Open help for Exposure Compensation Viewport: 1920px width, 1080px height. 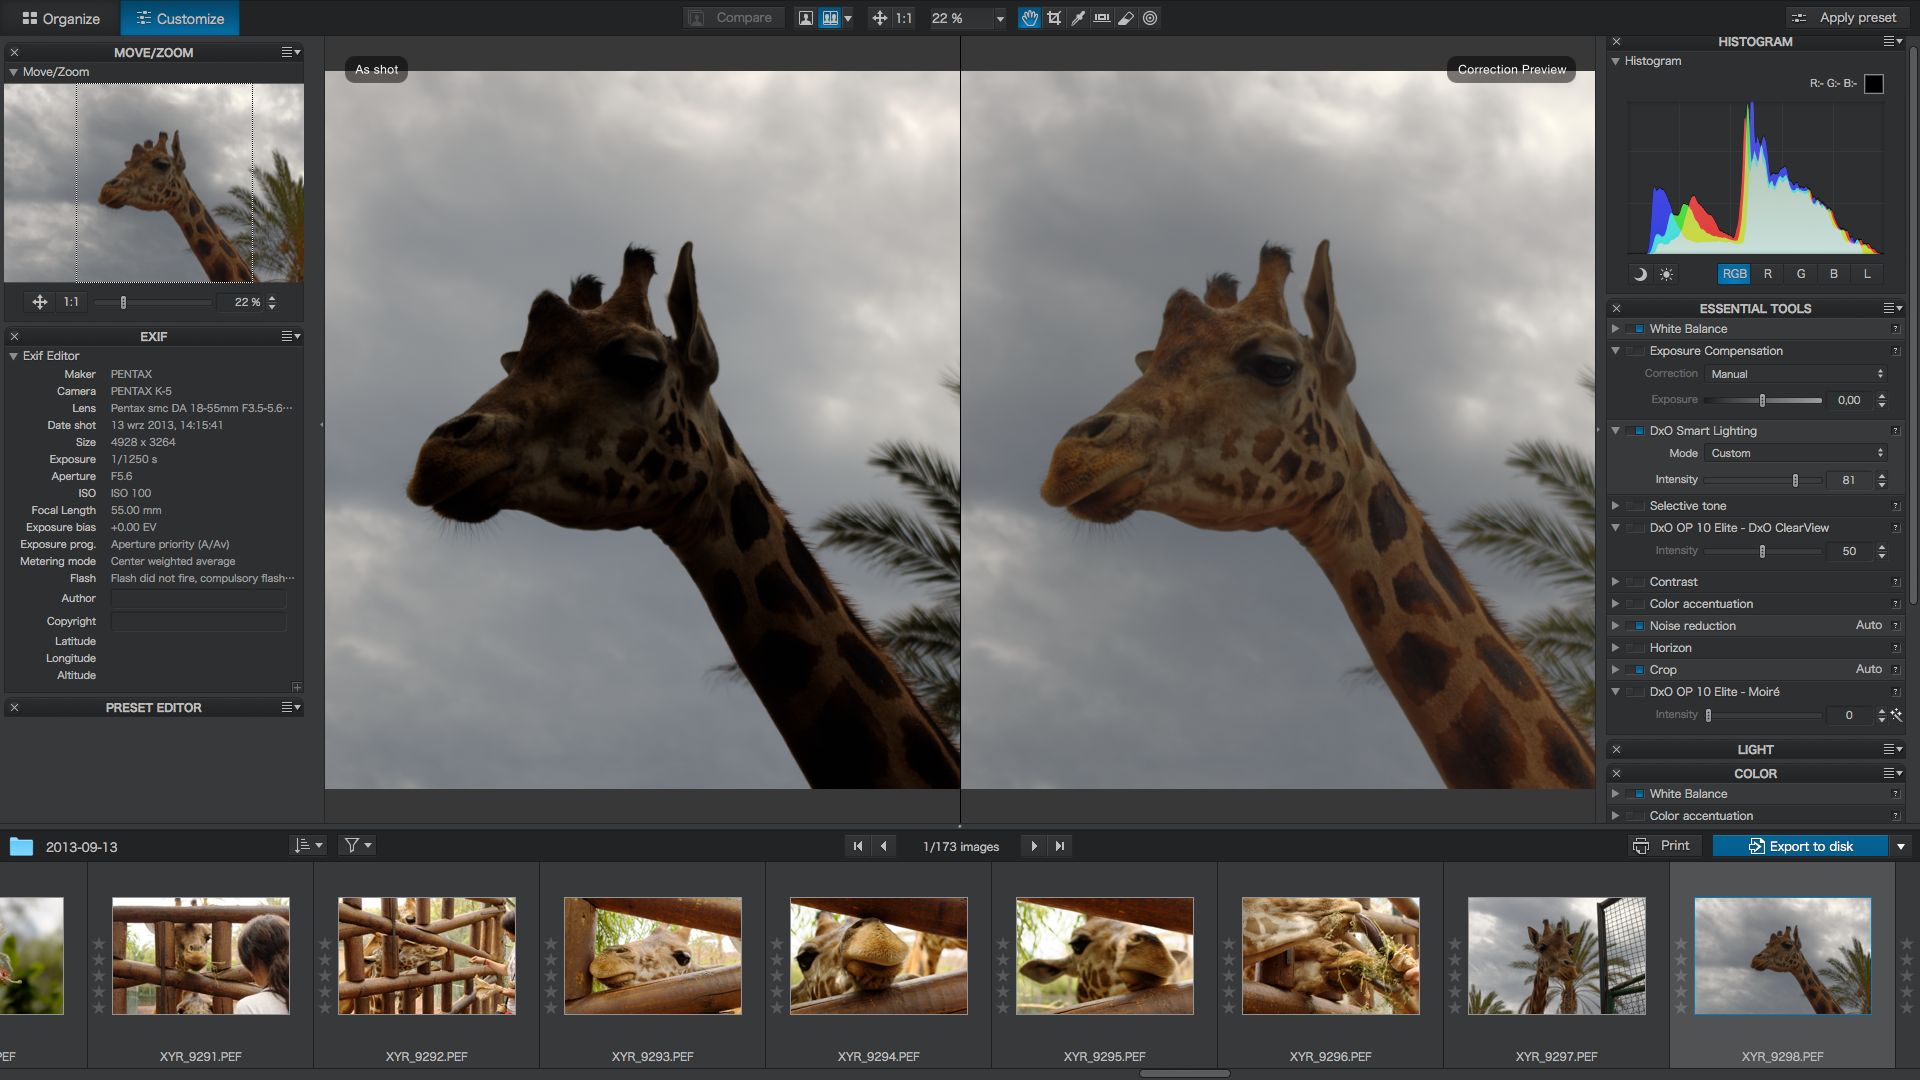1895,351
